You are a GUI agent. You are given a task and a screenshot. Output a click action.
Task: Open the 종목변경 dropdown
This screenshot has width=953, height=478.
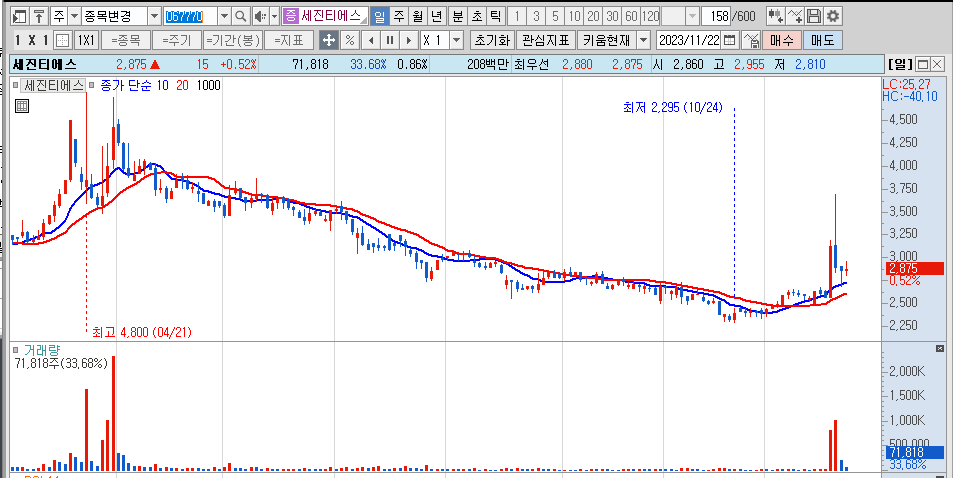tap(154, 16)
